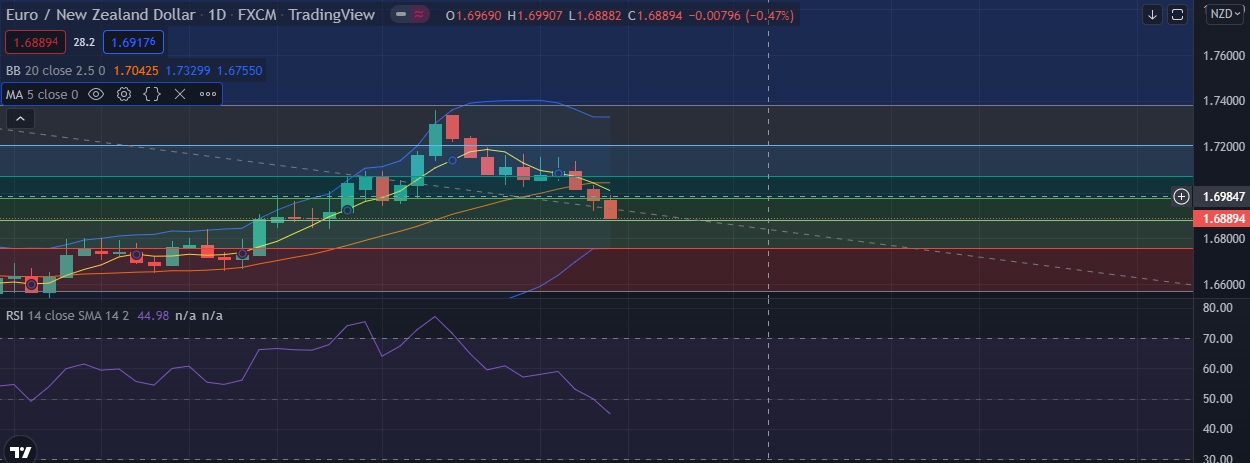
Task: Maximize the chart pane
Action: coord(1177,14)
